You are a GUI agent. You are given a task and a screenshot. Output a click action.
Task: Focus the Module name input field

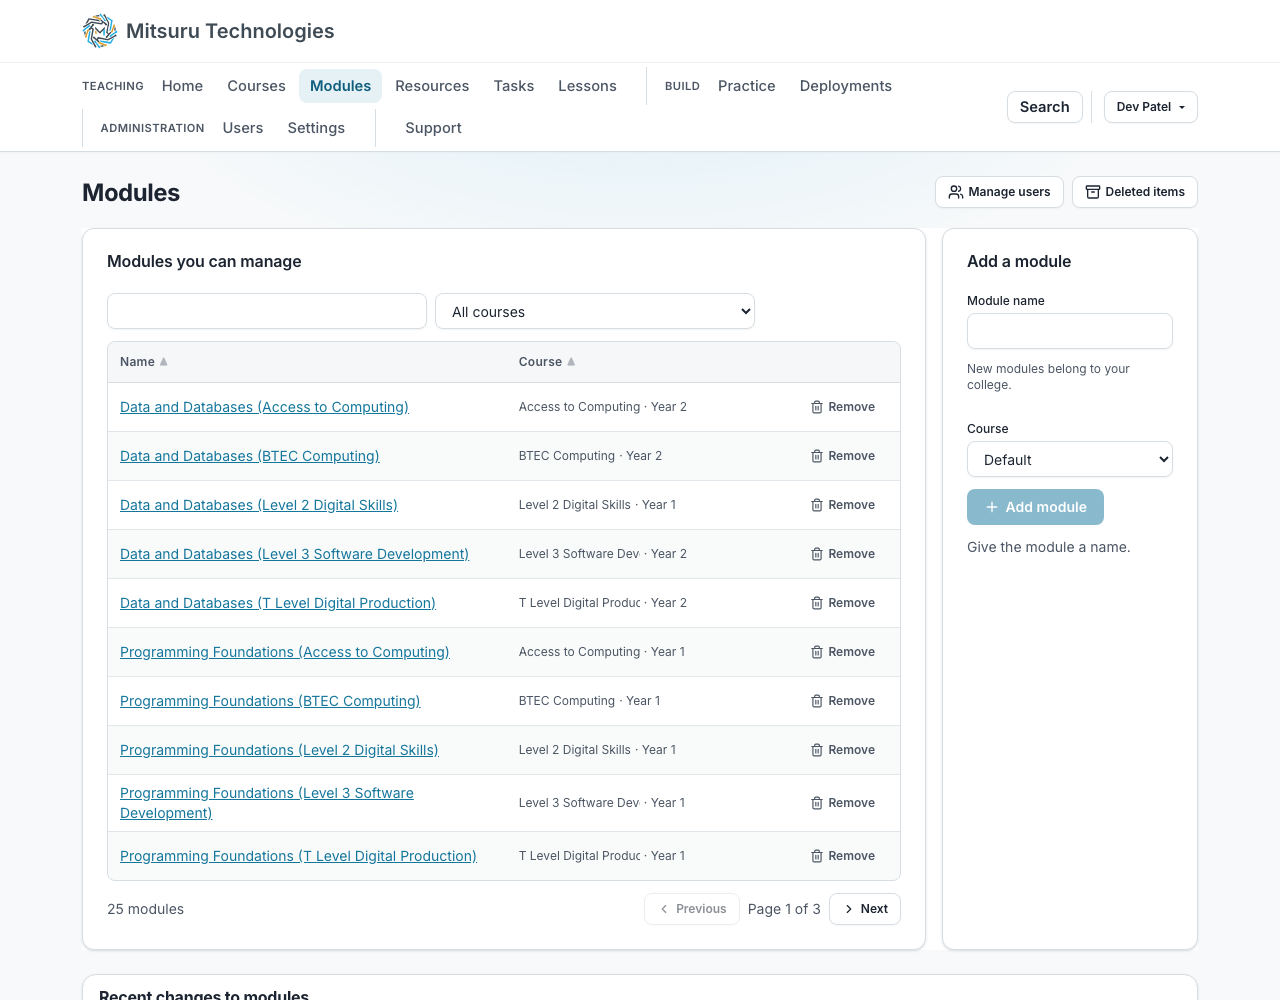coord(1070,331)
